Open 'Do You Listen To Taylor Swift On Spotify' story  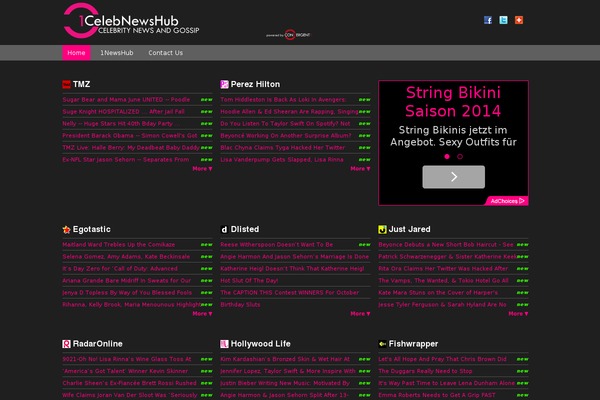point(285,124)
